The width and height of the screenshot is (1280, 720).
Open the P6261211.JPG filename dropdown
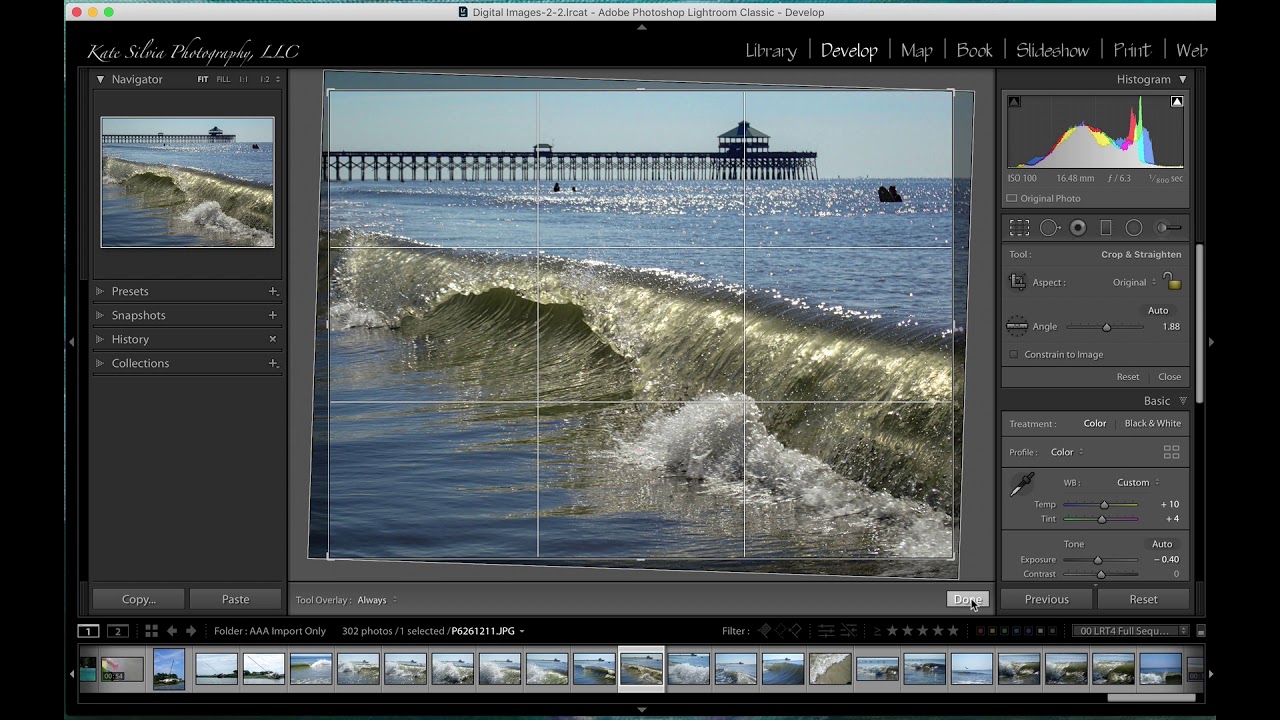coord(488,631)
